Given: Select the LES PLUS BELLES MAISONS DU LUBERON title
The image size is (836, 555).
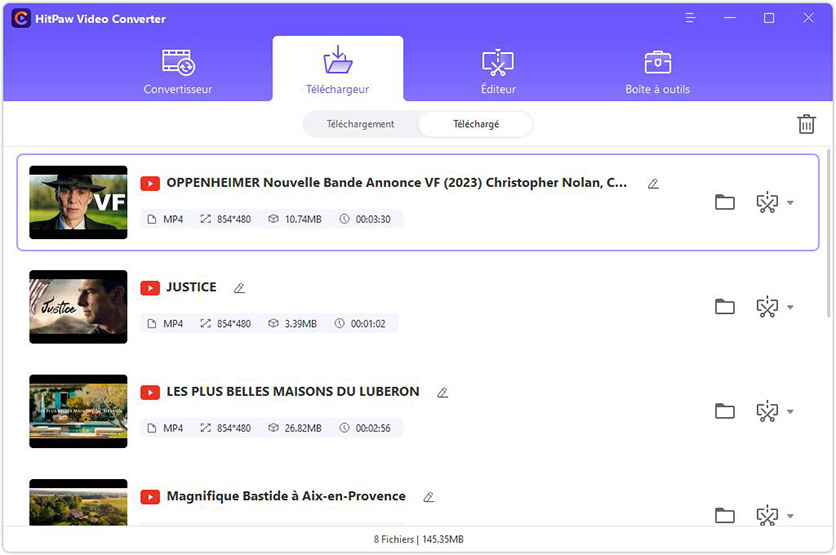Looking at the screenshot, I should coord(293,391).
